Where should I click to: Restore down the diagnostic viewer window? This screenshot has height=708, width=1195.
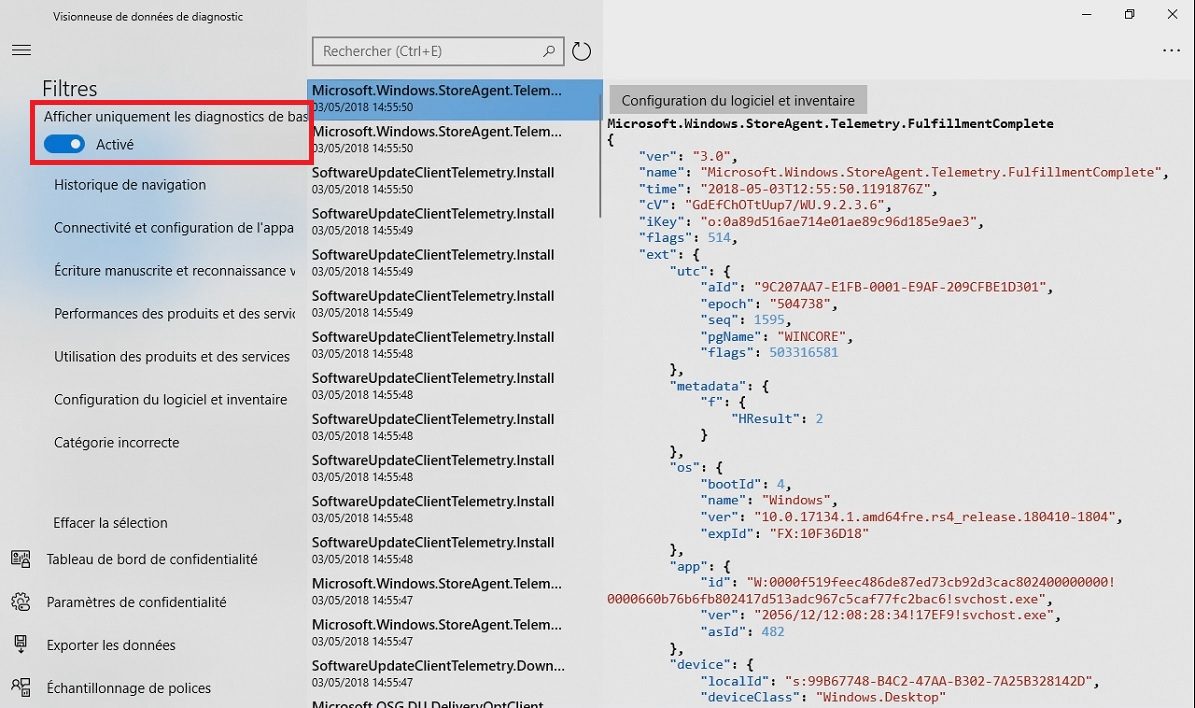[x=1129, y=14]
